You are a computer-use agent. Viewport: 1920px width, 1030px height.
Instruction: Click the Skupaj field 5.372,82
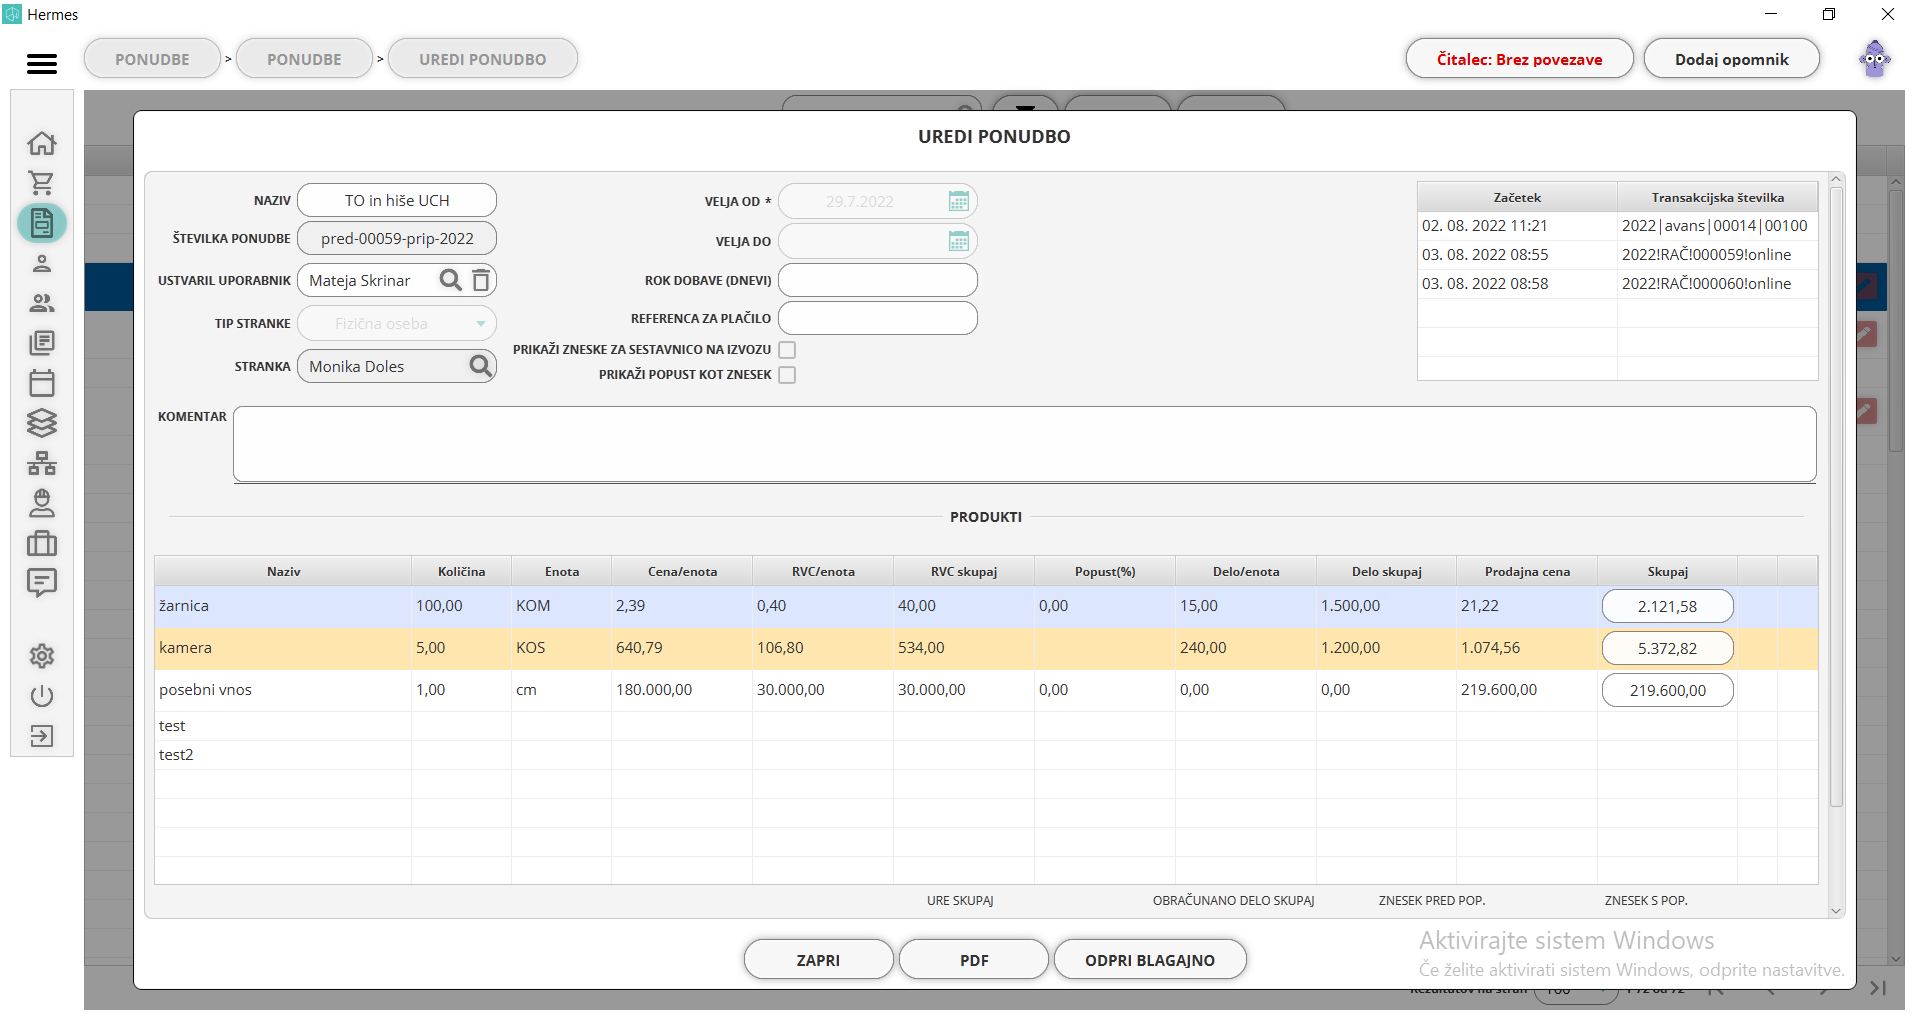pos(1667,648)
